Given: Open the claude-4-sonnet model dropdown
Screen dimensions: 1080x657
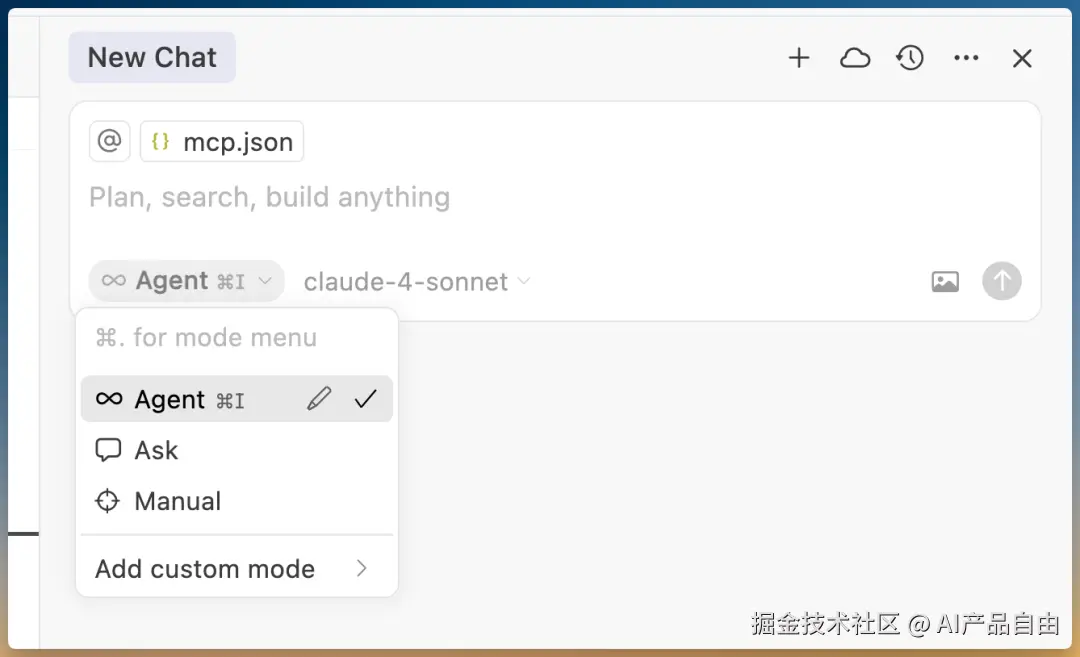Looking at the screenshot, I should (416, 282).
